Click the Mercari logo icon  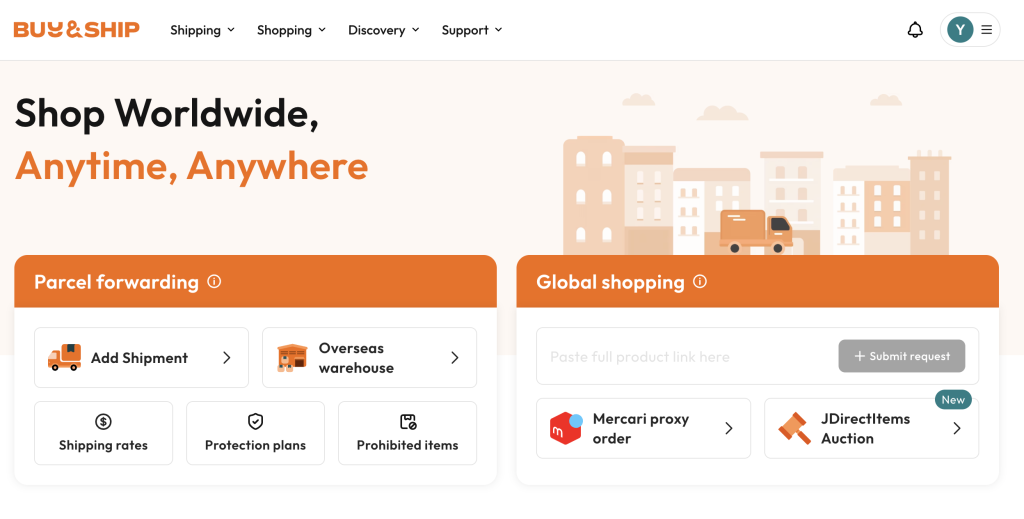click(566, 429)
